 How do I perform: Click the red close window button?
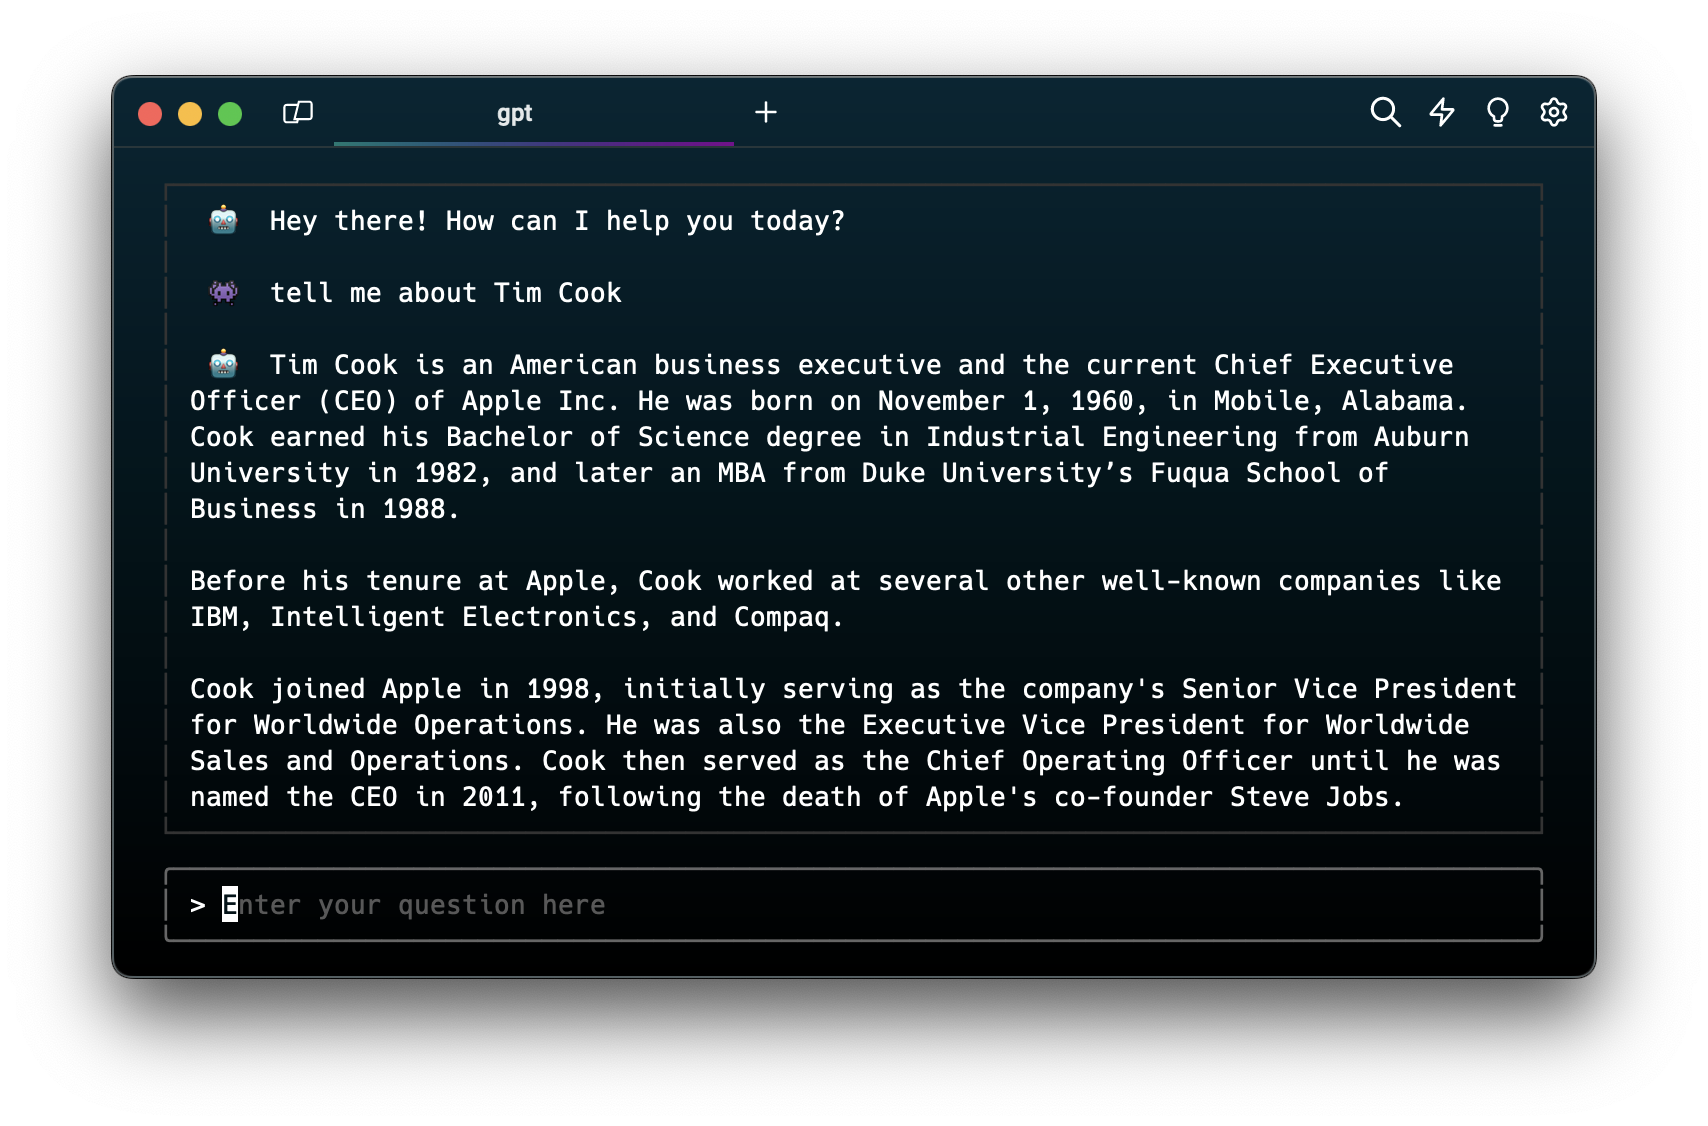(x=150, y=114)
